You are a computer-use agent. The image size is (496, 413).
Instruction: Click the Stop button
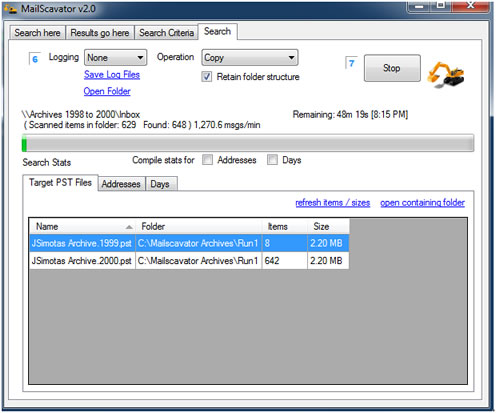click(392, 68)
